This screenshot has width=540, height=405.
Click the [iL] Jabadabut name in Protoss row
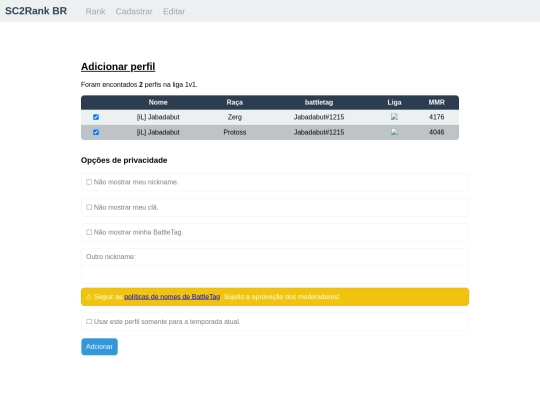click(x=158, y=132)
